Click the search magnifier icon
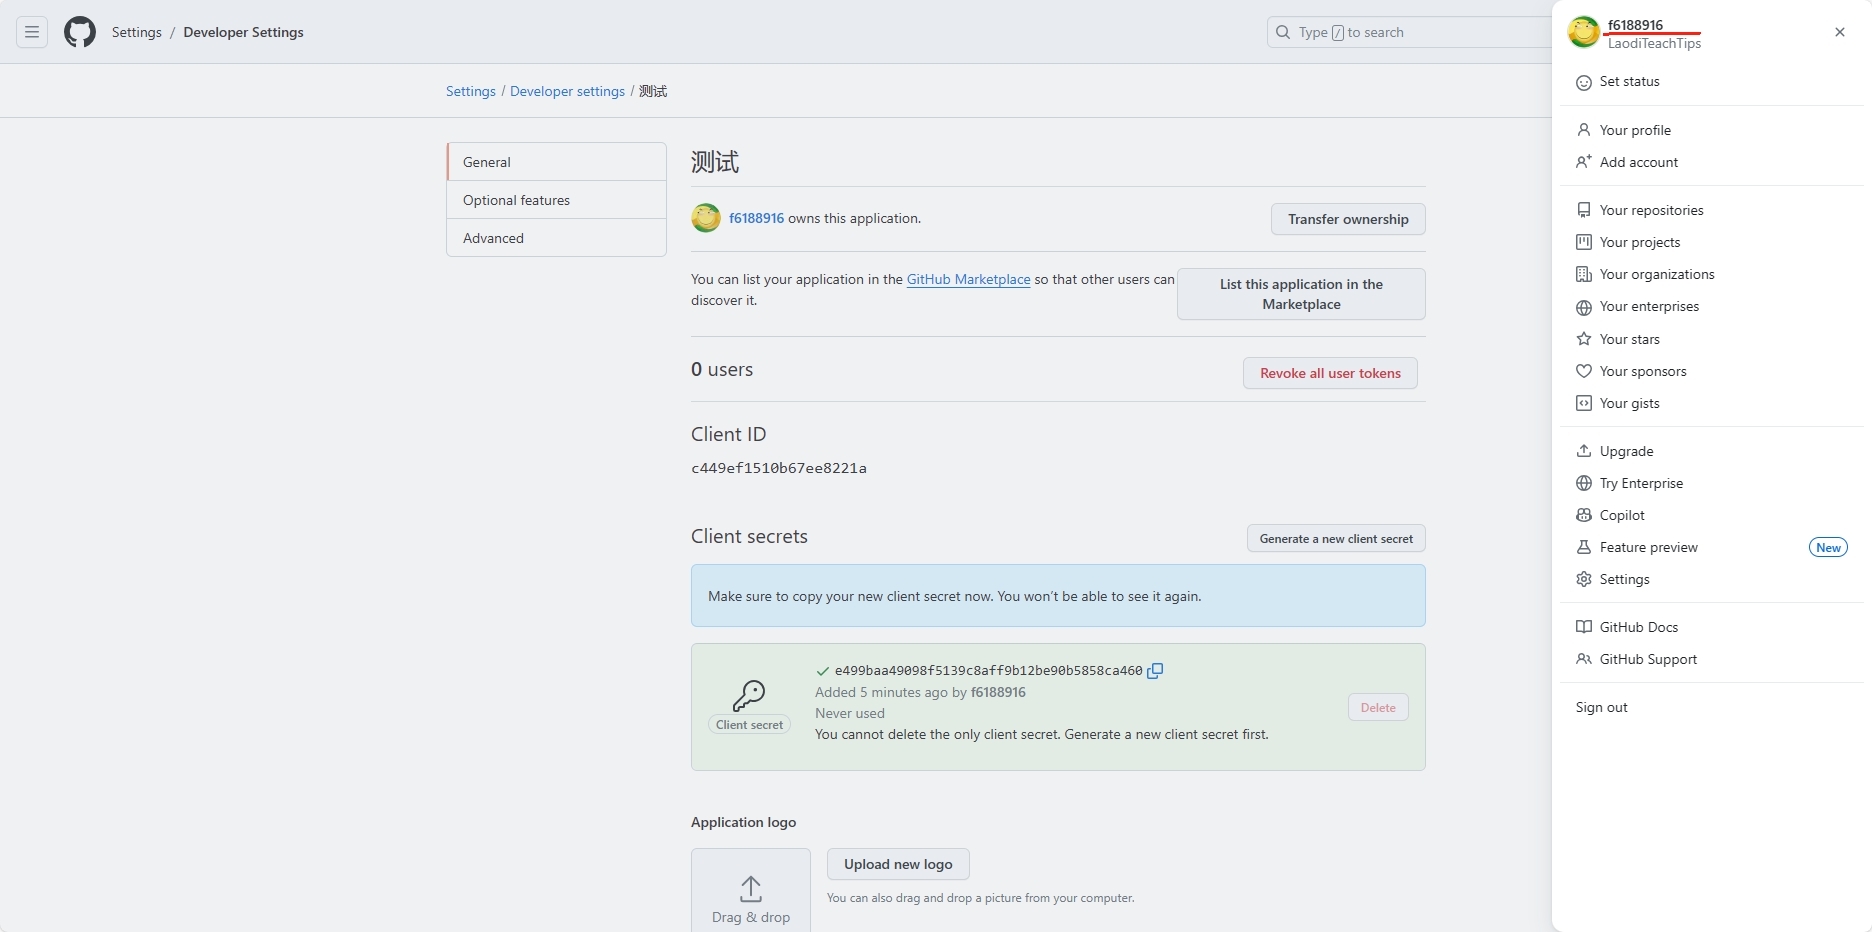 click(1283, 32)
